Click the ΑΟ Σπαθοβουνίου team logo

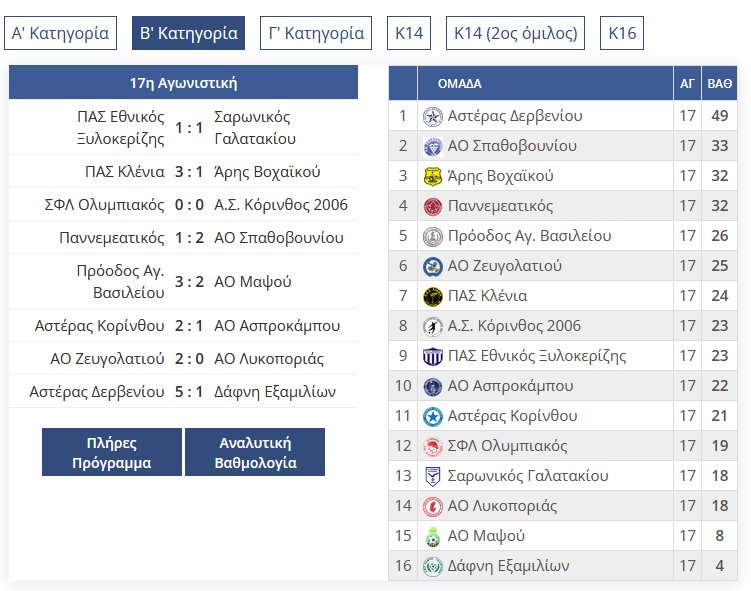[x=432, y=146]
